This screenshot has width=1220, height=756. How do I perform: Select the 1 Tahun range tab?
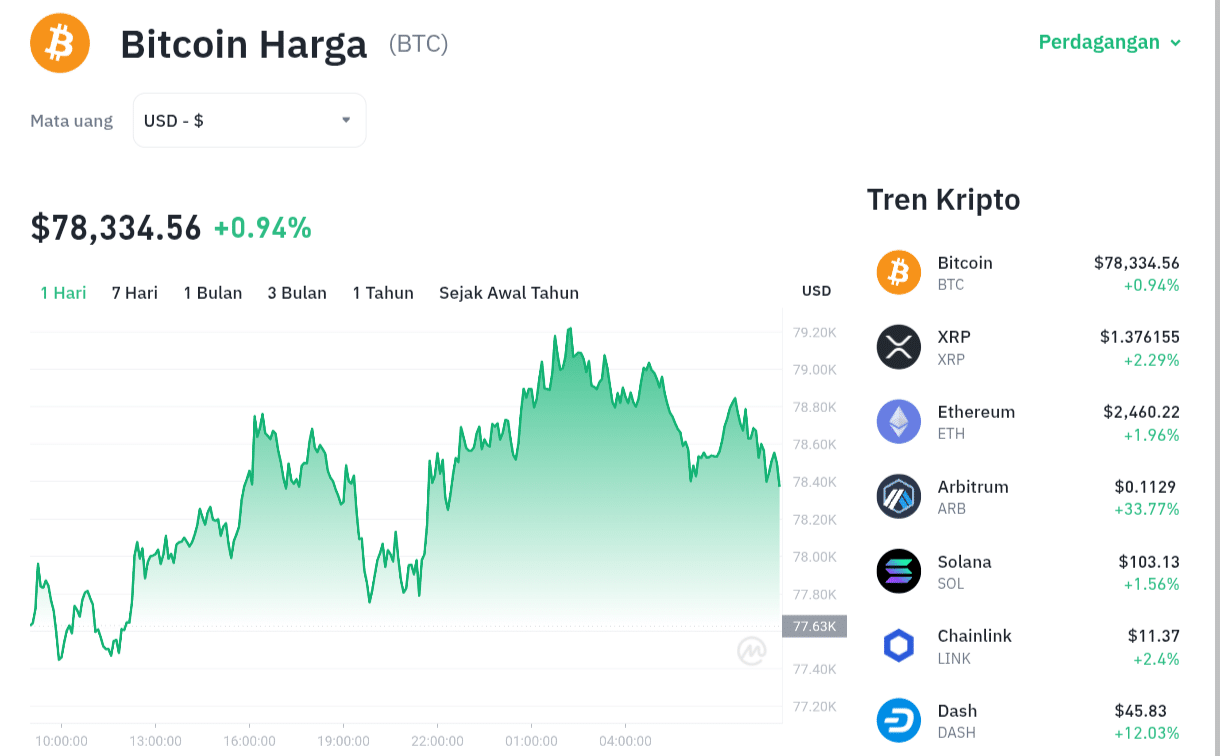(383, 293)
